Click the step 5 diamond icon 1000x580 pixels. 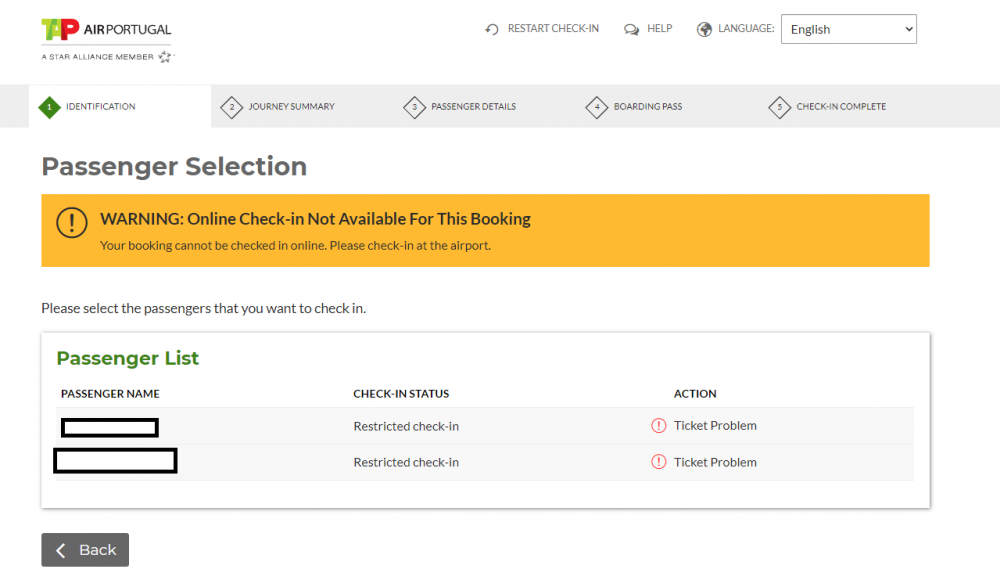click(x=779, y=107)
